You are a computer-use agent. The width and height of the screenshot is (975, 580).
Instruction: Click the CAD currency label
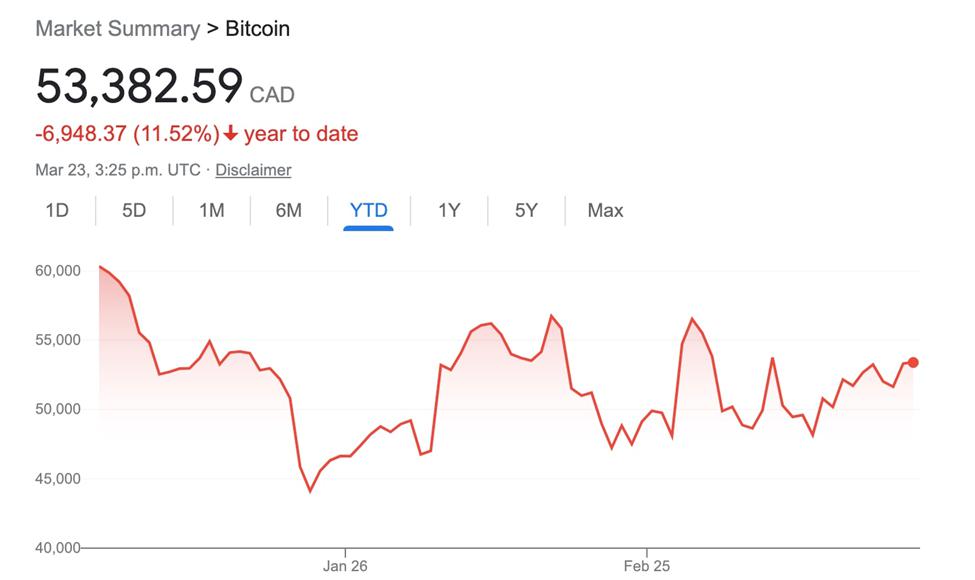click(x=272, y=95)
